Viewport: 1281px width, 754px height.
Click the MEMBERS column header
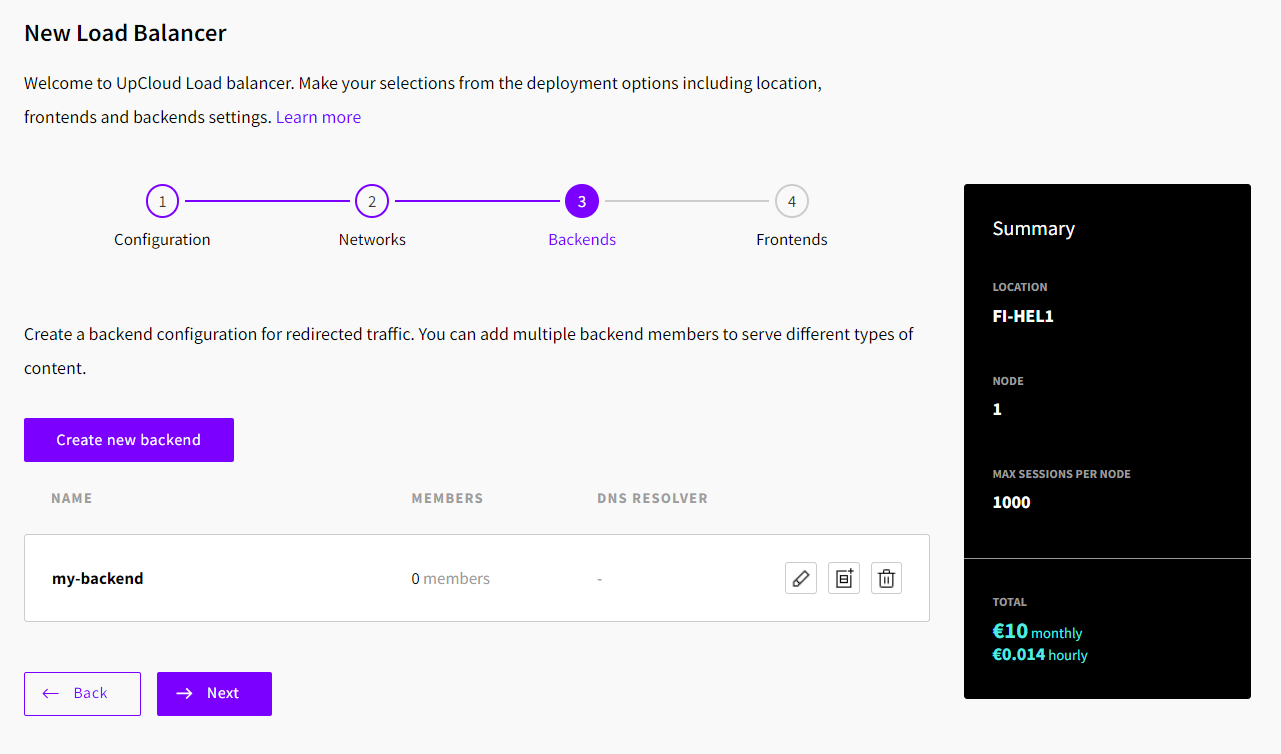[447, 498]
